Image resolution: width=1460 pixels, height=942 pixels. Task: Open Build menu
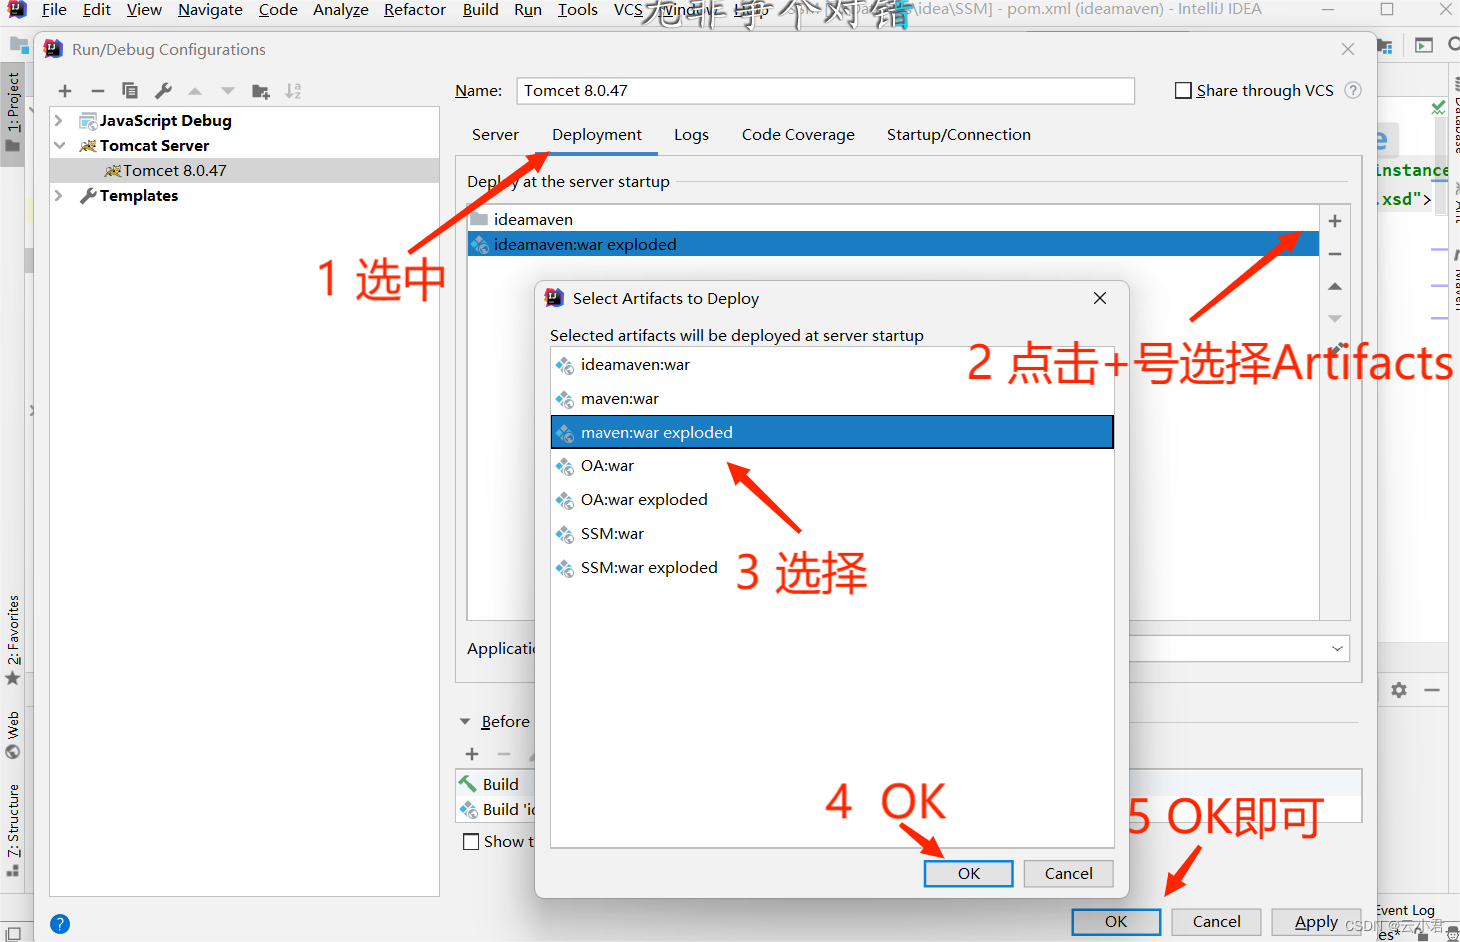tap(480, 10)
